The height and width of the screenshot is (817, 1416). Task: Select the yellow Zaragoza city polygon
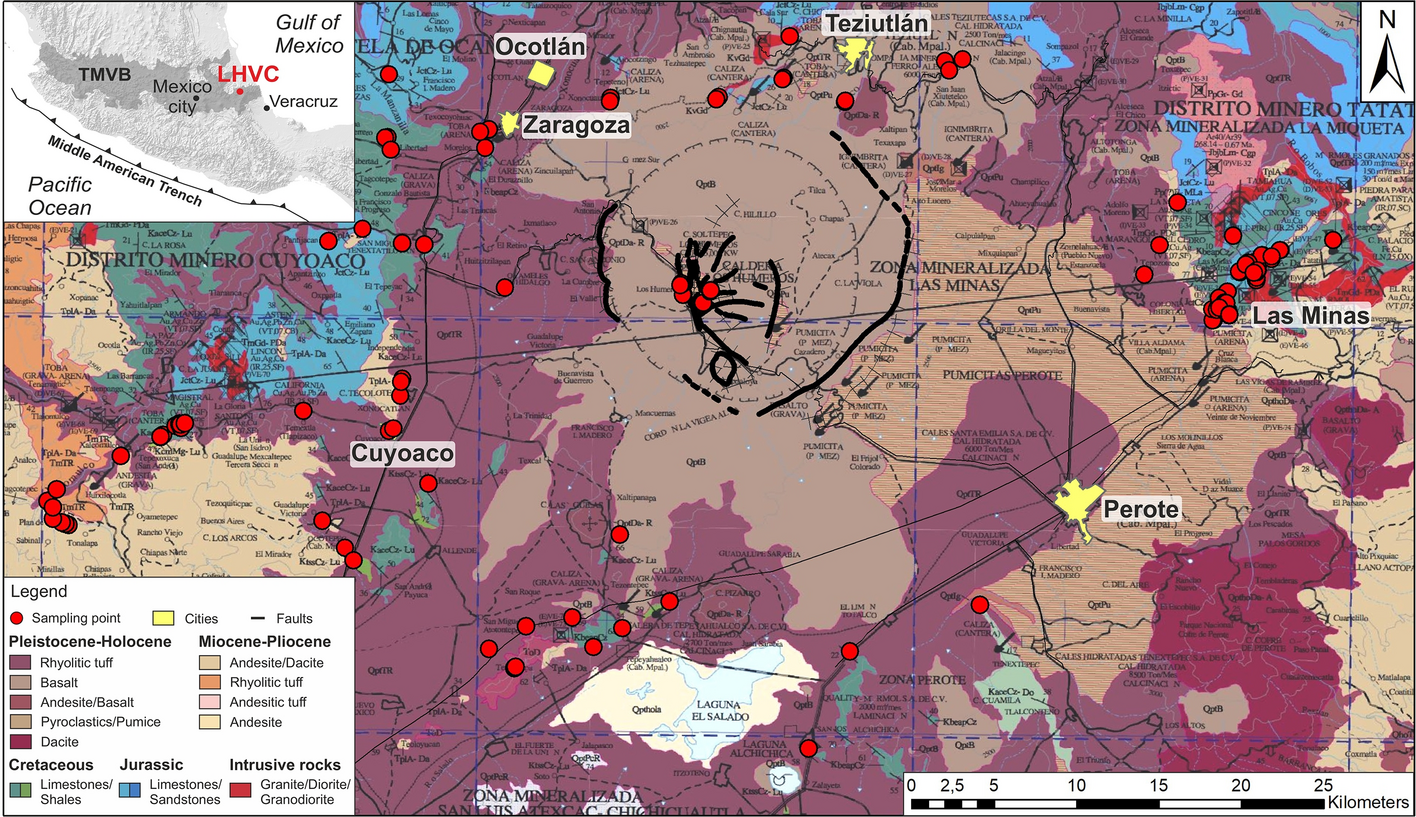tap(510, 124)
